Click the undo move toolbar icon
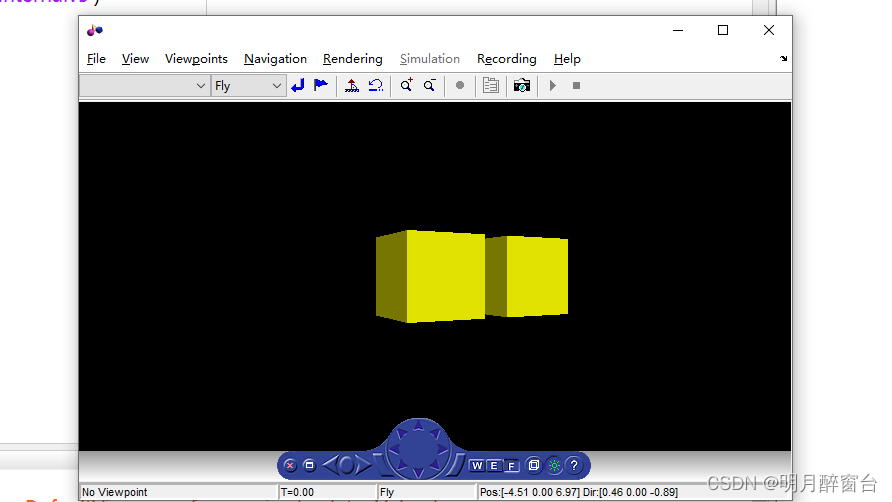Screen dimensions: 892x502 tap(375, 85)
